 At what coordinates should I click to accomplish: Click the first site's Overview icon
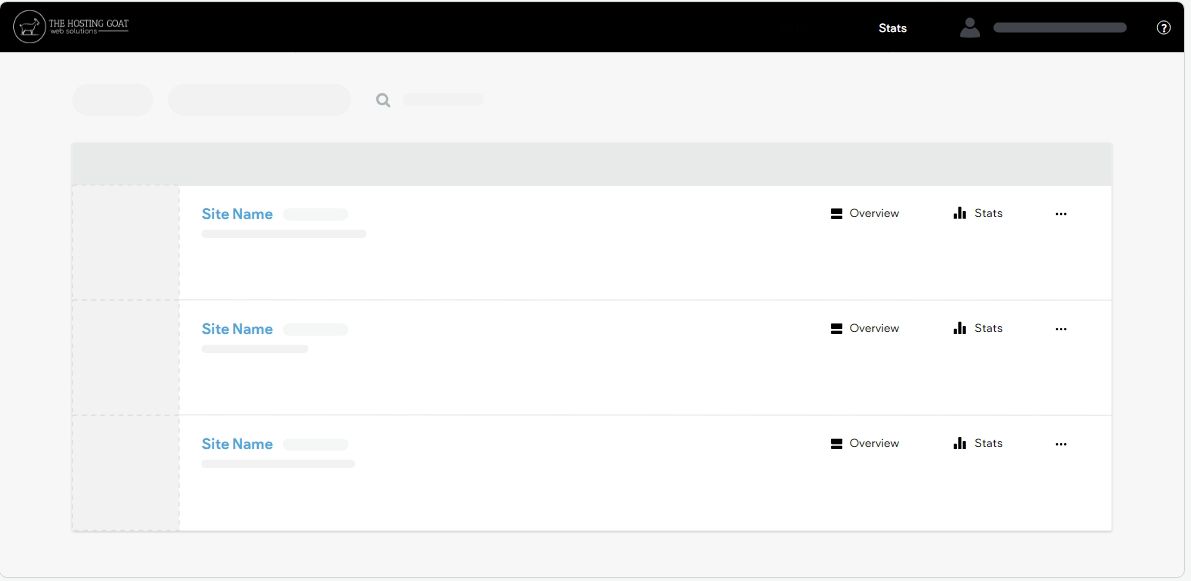click(837, 214)
